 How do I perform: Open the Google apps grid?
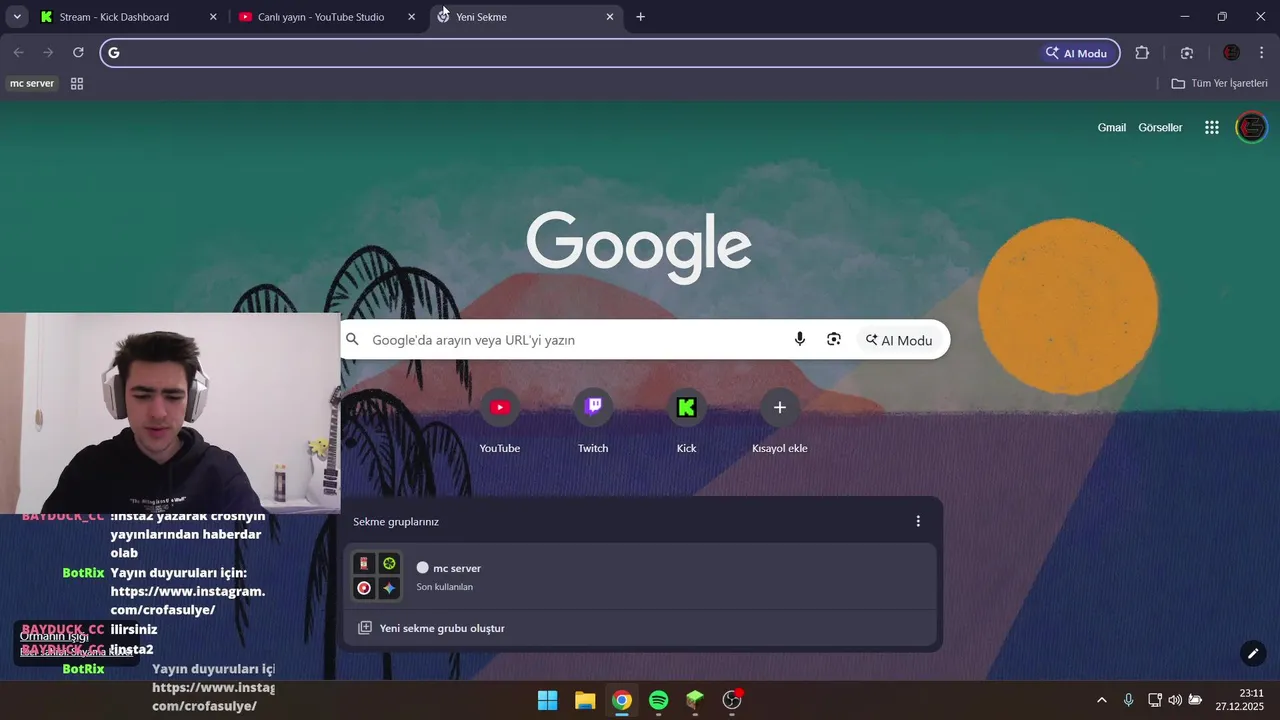[x=1212, y=128]
